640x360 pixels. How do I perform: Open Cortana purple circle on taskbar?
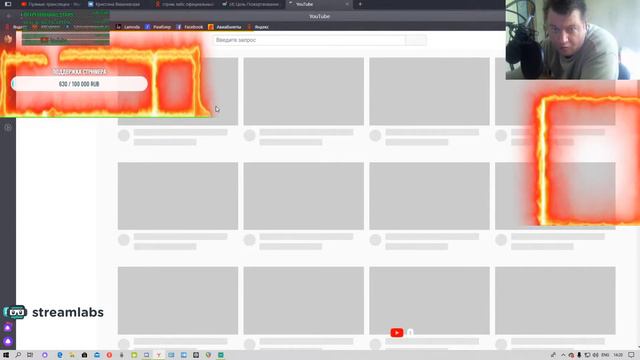point(45,355)
